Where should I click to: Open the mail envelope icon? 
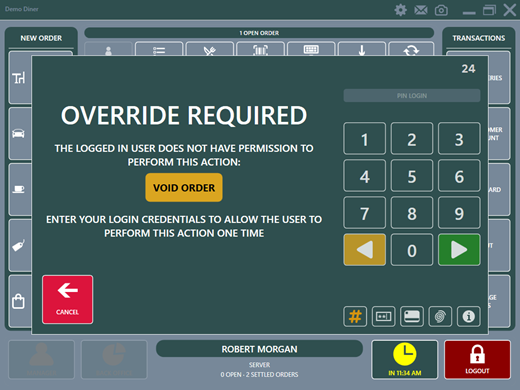pos(421,10)
